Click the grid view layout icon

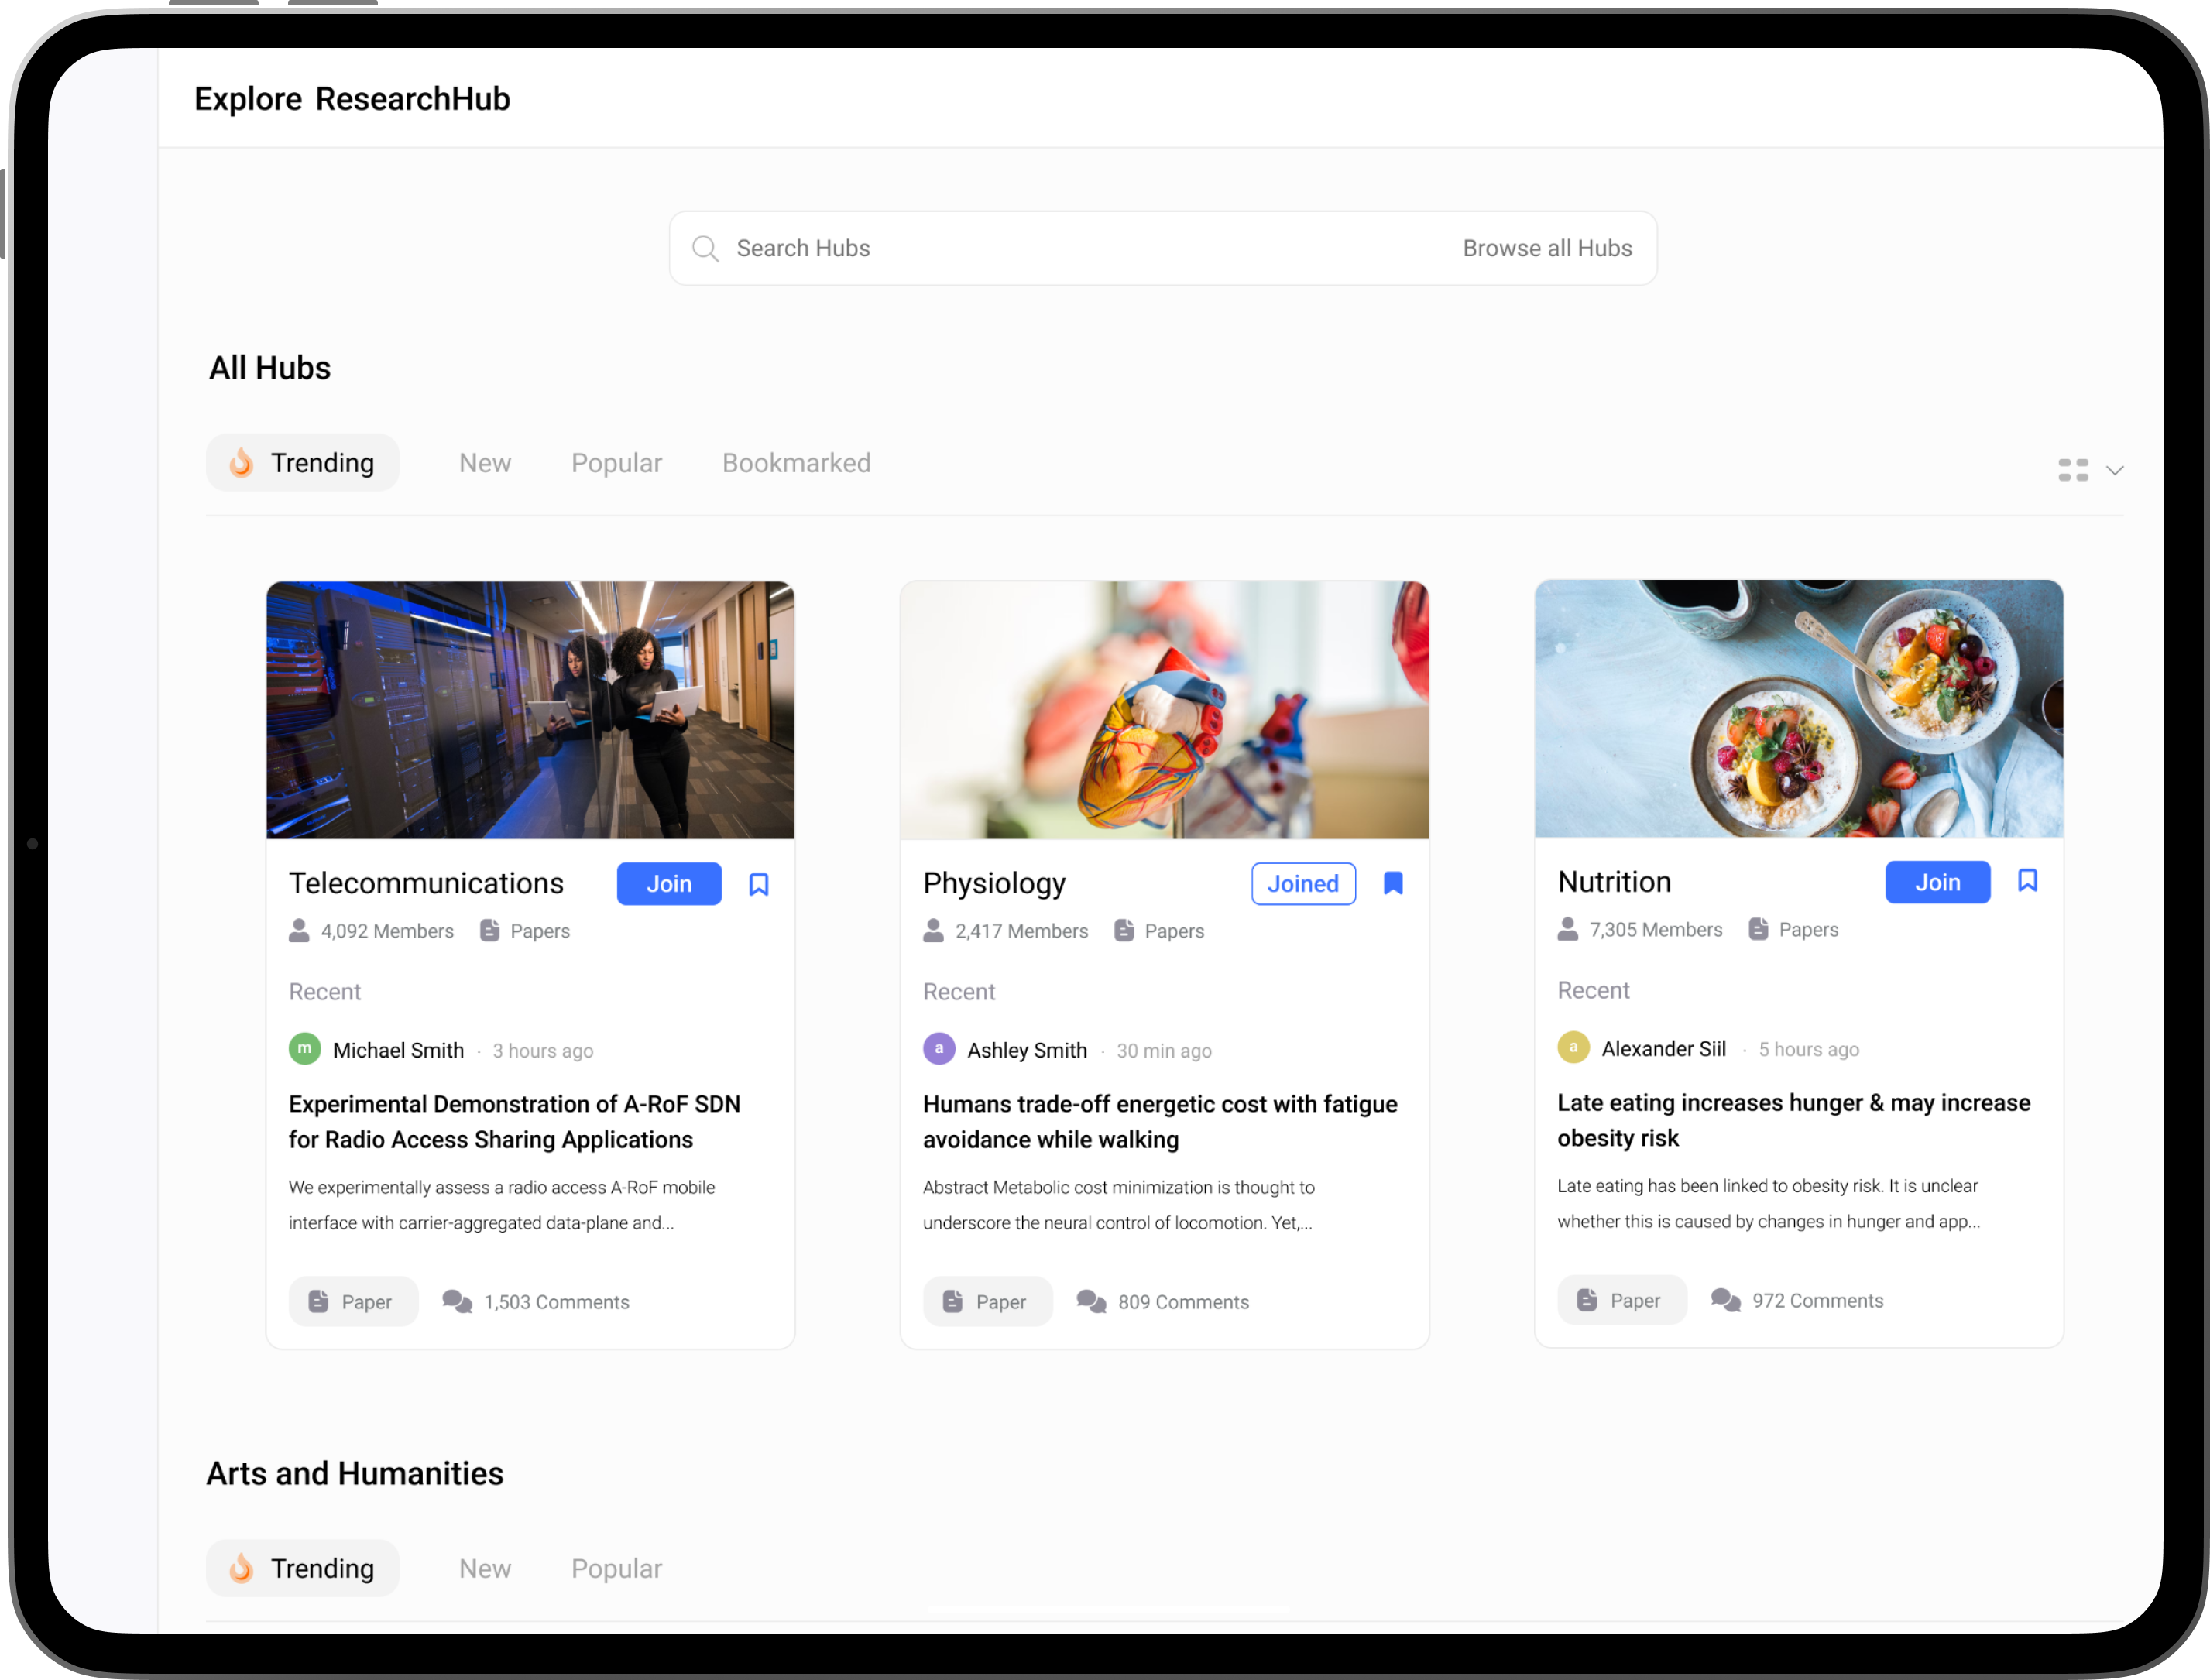(2073, 470)
